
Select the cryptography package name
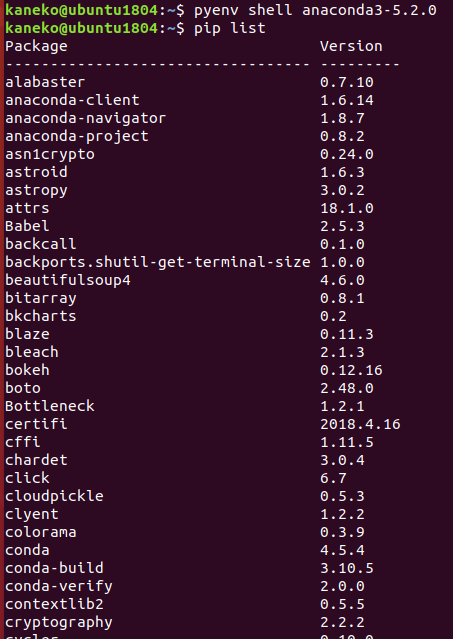pos(59,622)
